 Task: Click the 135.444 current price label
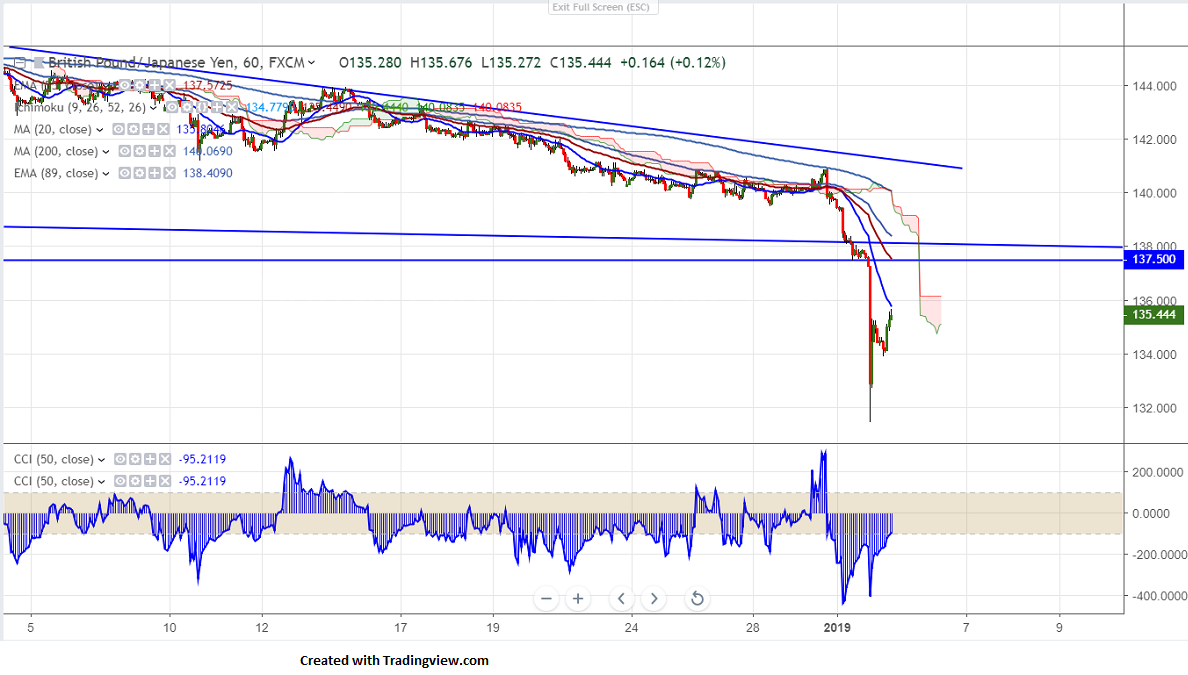1153,314
